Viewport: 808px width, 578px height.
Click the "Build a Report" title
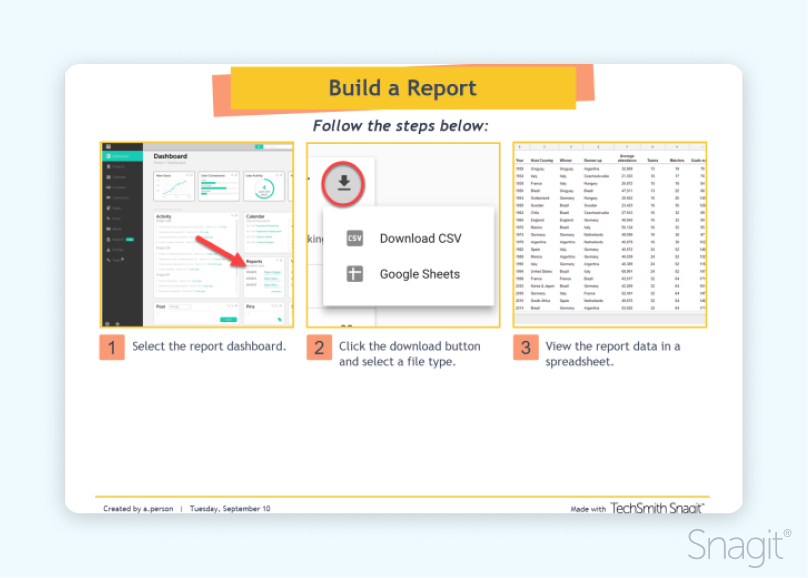(x=402, y=88)
